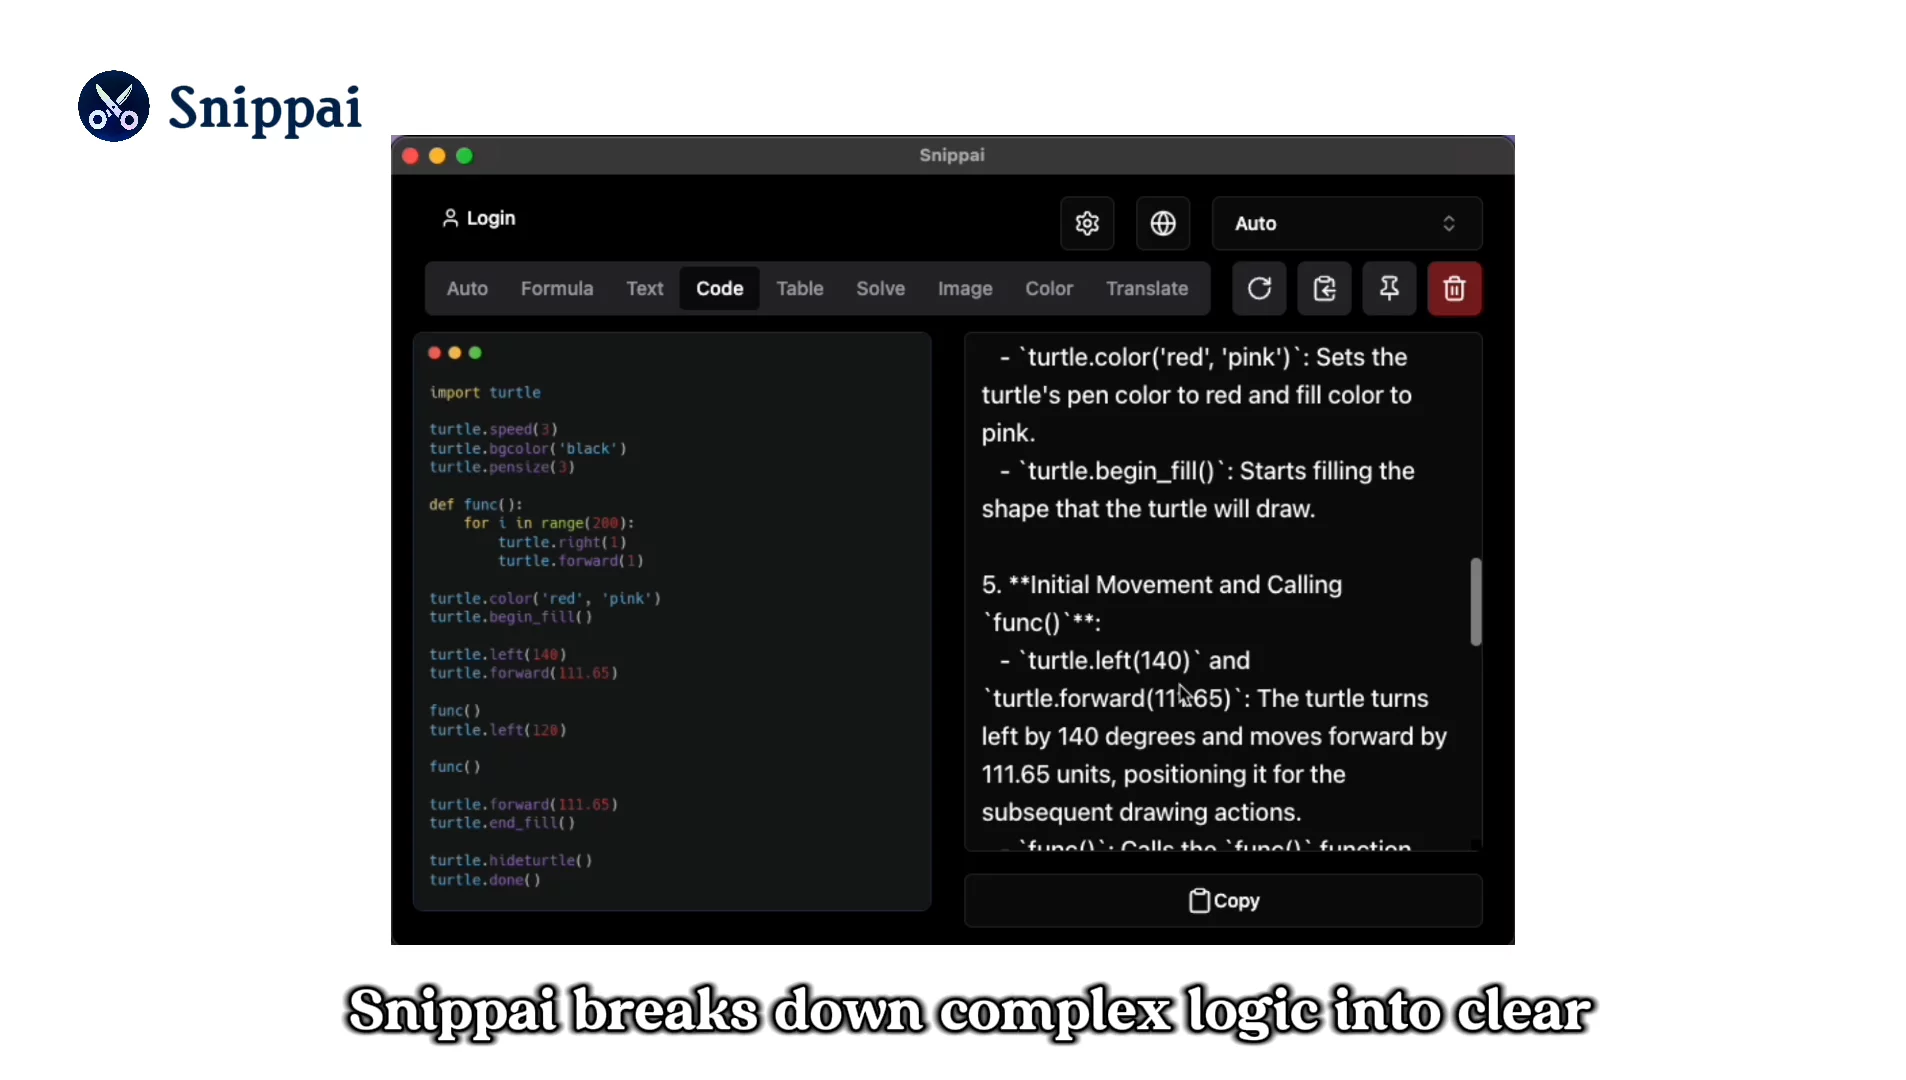Screen dimensions: 1906x1080
Task: Open the Auto language dropdown
Action: pyautogui.click(x=1346, y=223)
